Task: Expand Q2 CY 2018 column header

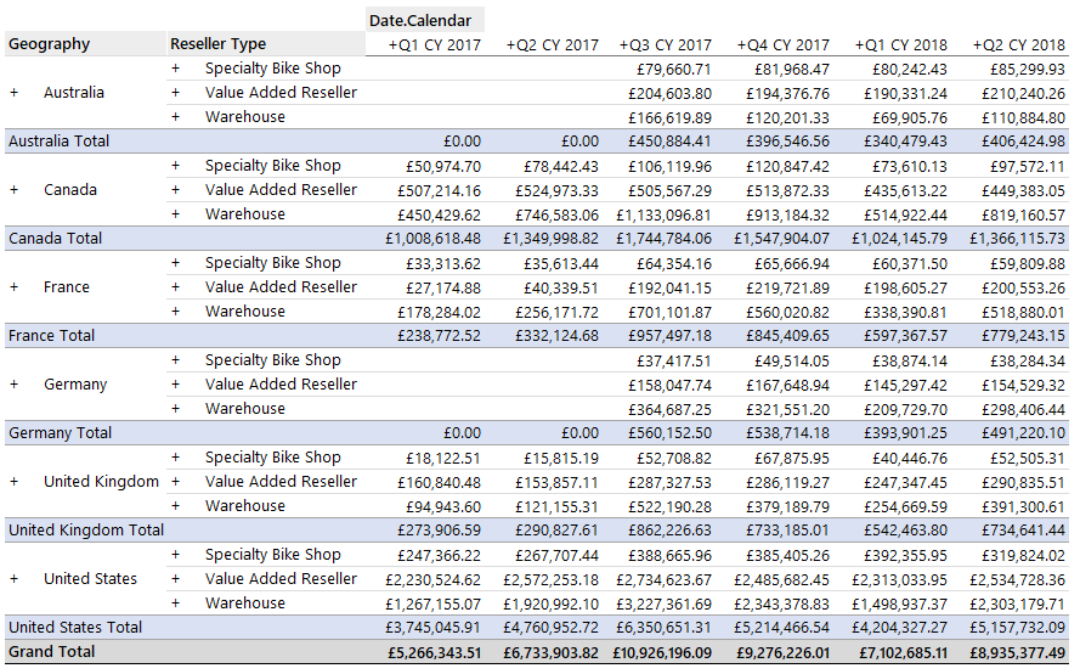Action: pyautogui.click(x=977, y=45)
